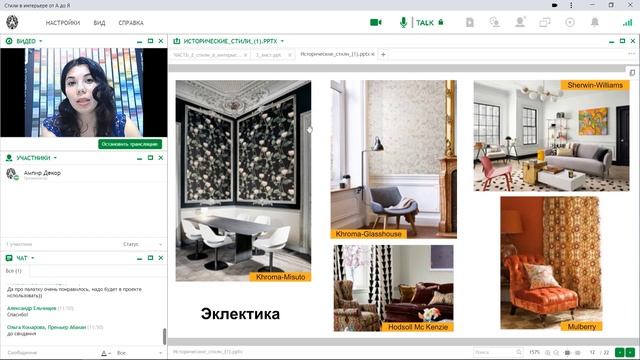Open the window kebab menu in title bar
The image size is (640, 360).
(571, 5)
